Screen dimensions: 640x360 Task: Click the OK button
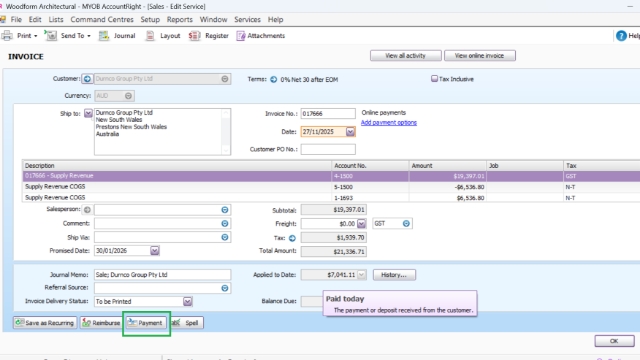(x=614, y=341)
